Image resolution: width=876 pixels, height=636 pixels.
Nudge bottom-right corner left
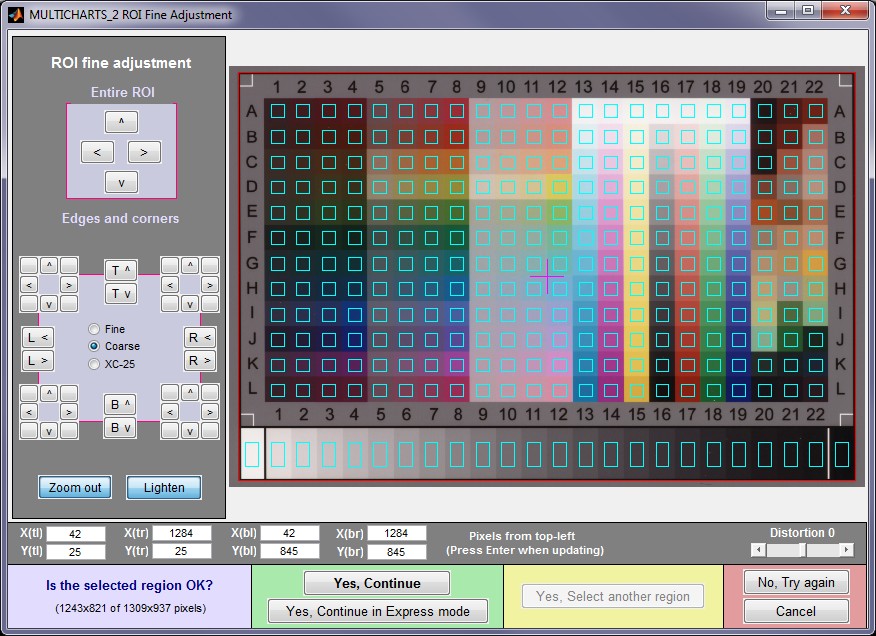[170, 412]
